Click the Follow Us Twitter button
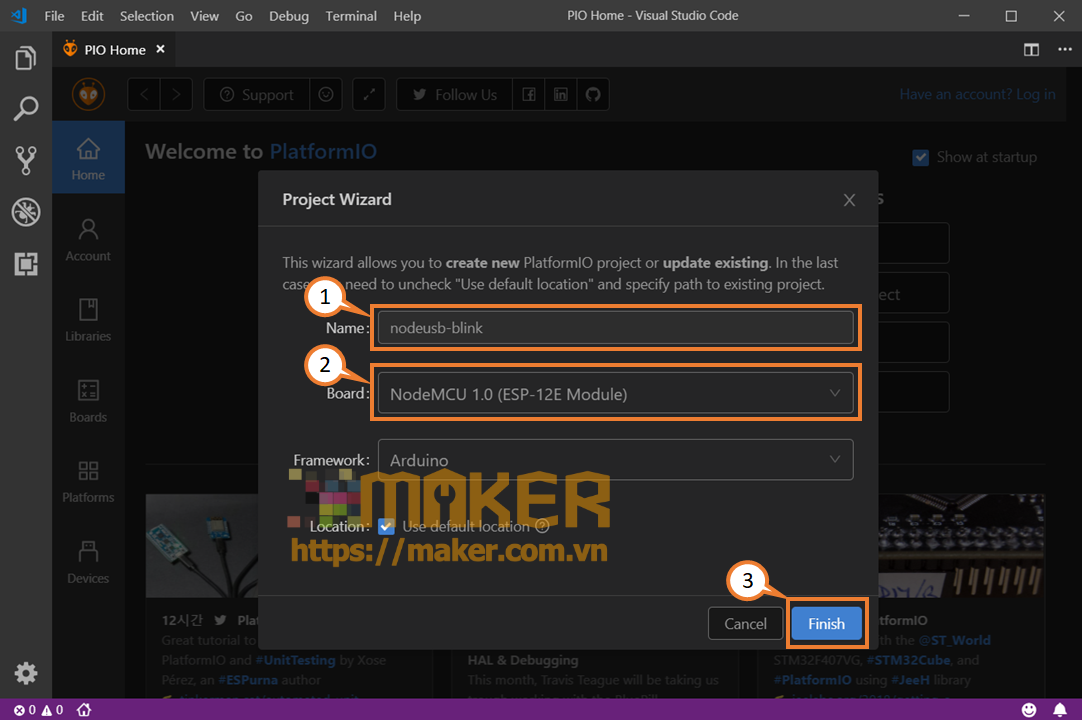This screenshot has width=1082, height=720. [x=455, y=95]
